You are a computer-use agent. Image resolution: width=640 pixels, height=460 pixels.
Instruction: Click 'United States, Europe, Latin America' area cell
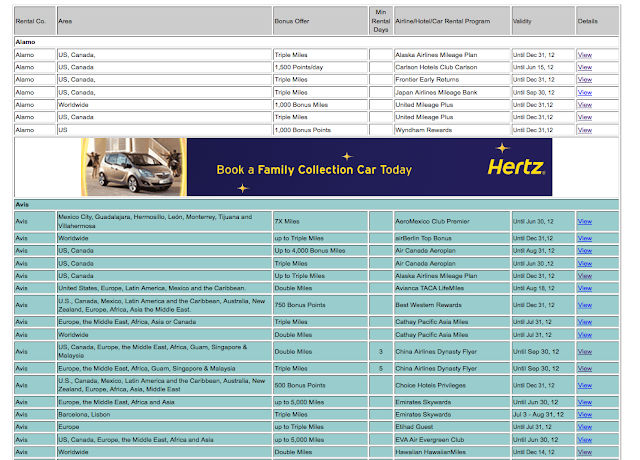[164, 288]
